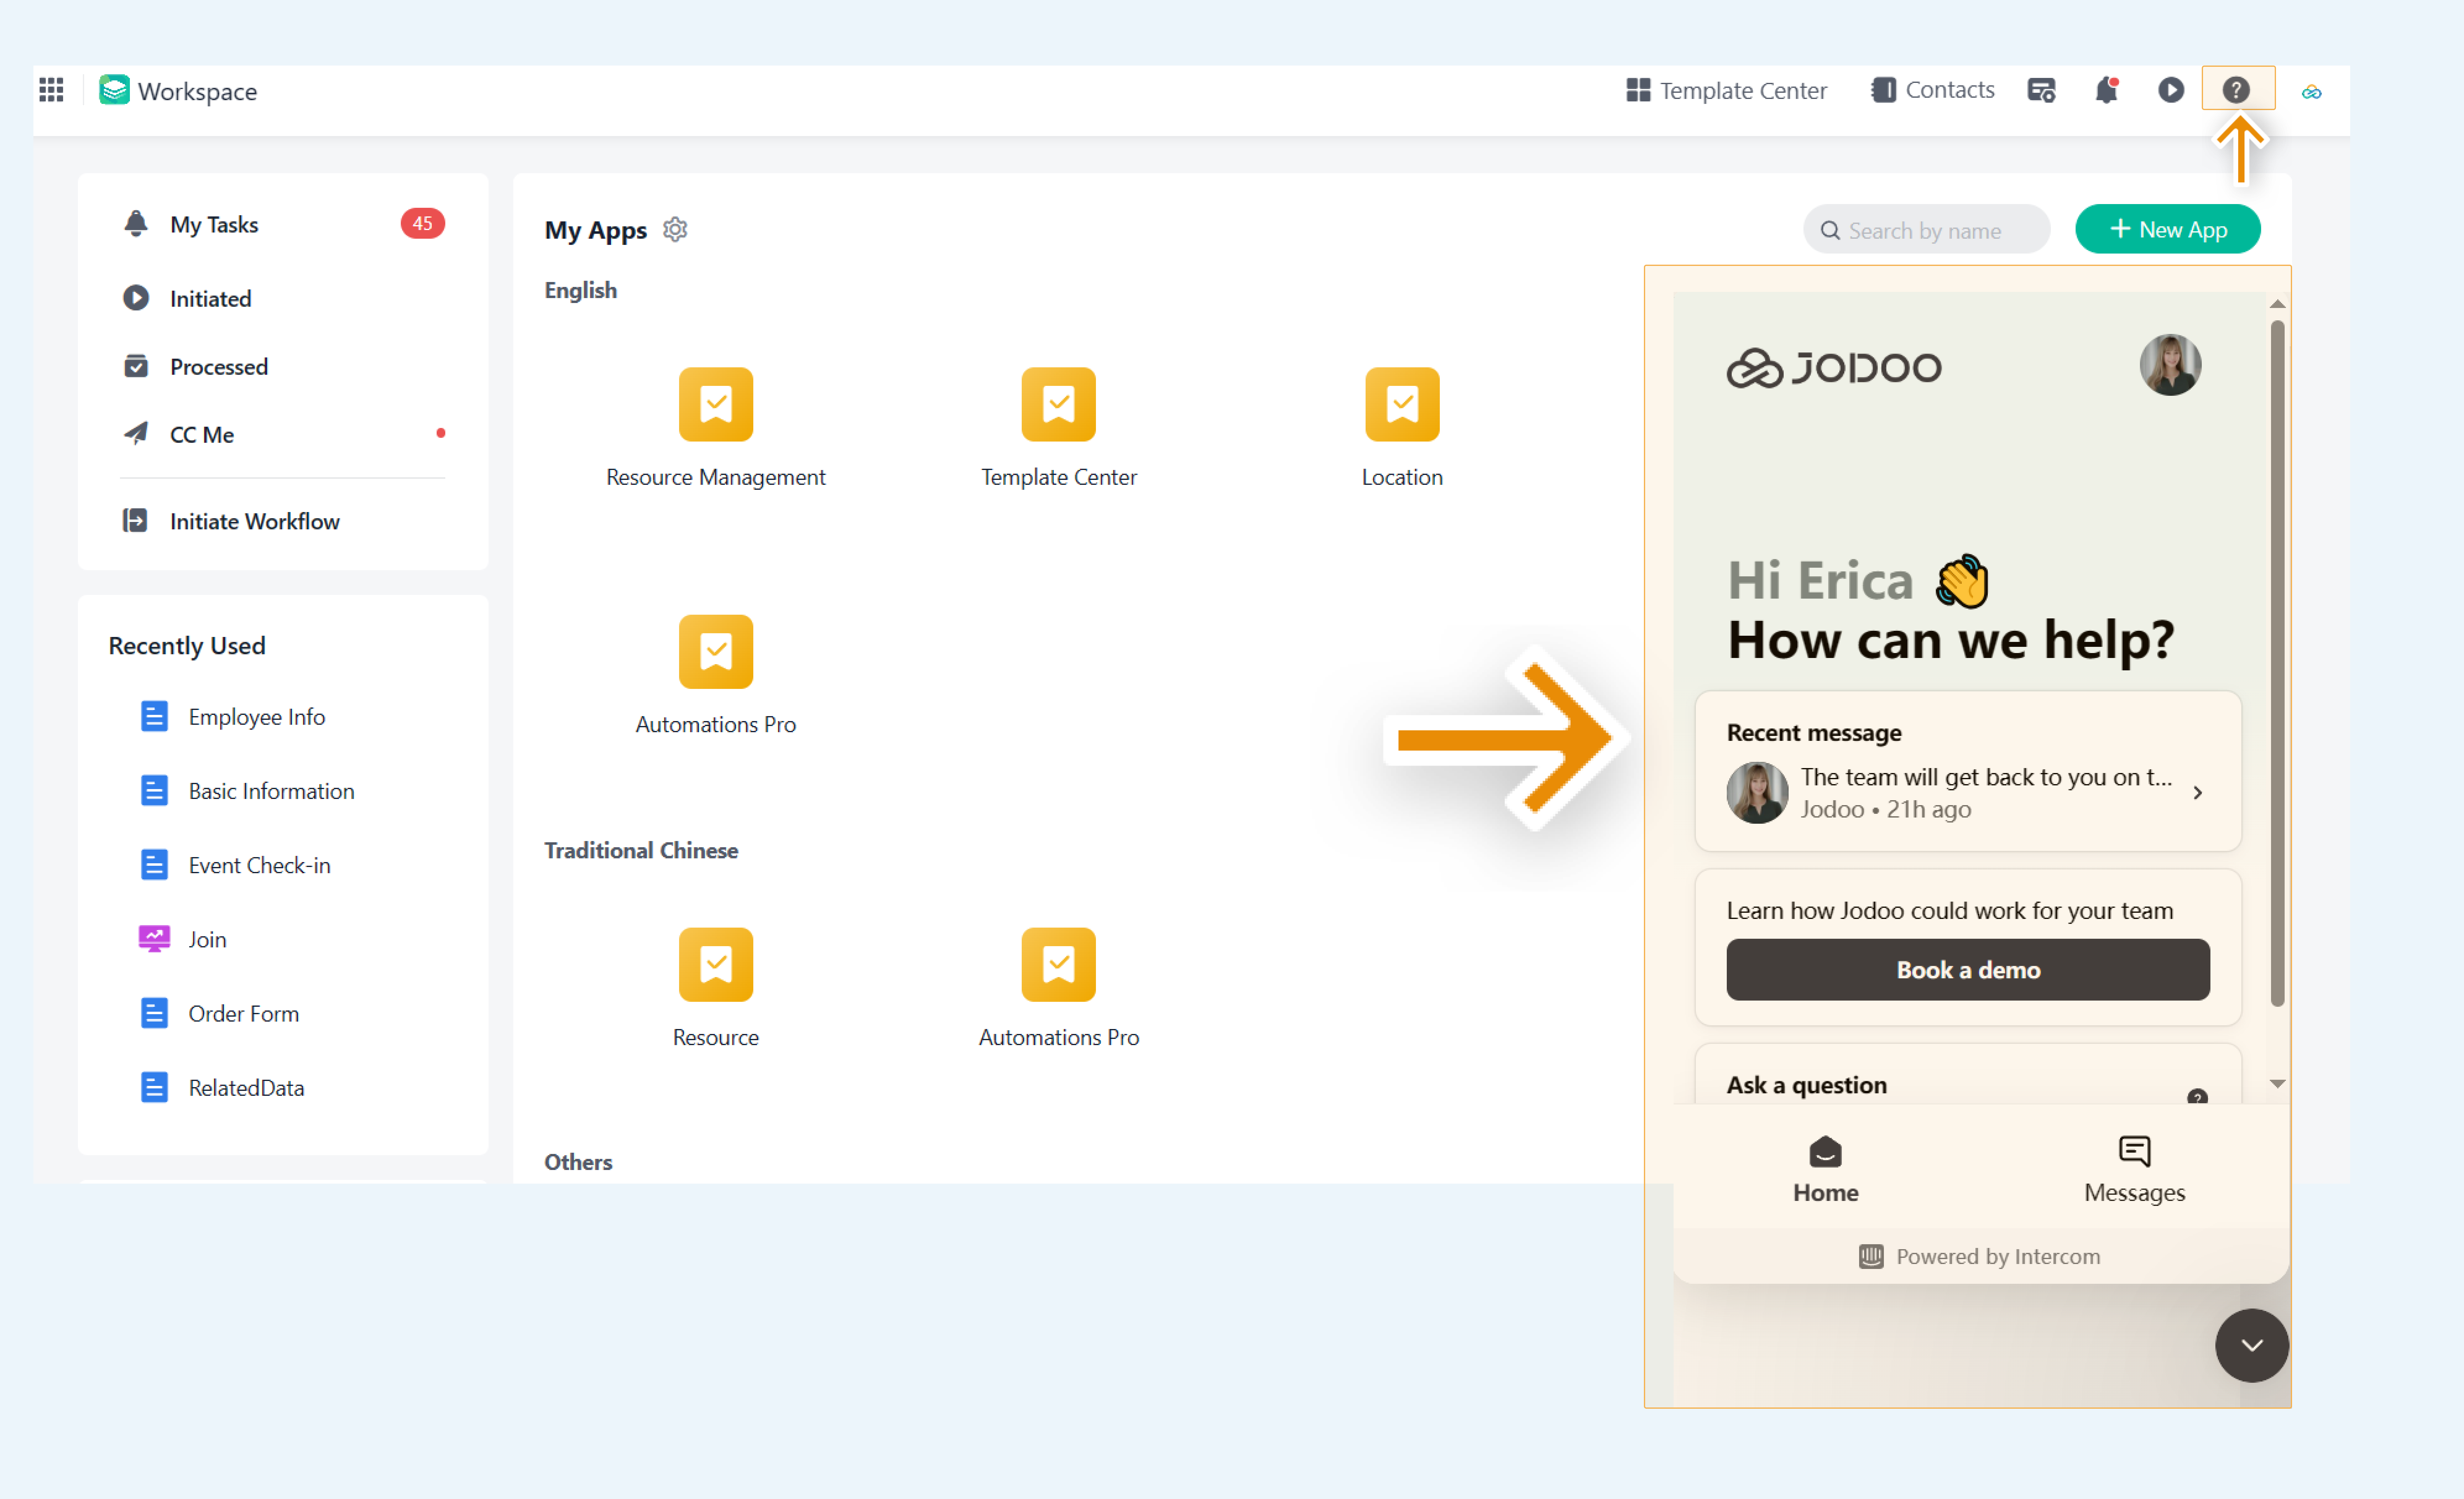Screen dimensions: 2464x1499
Task: Open the Help question mark icon
Action: 2236,90
